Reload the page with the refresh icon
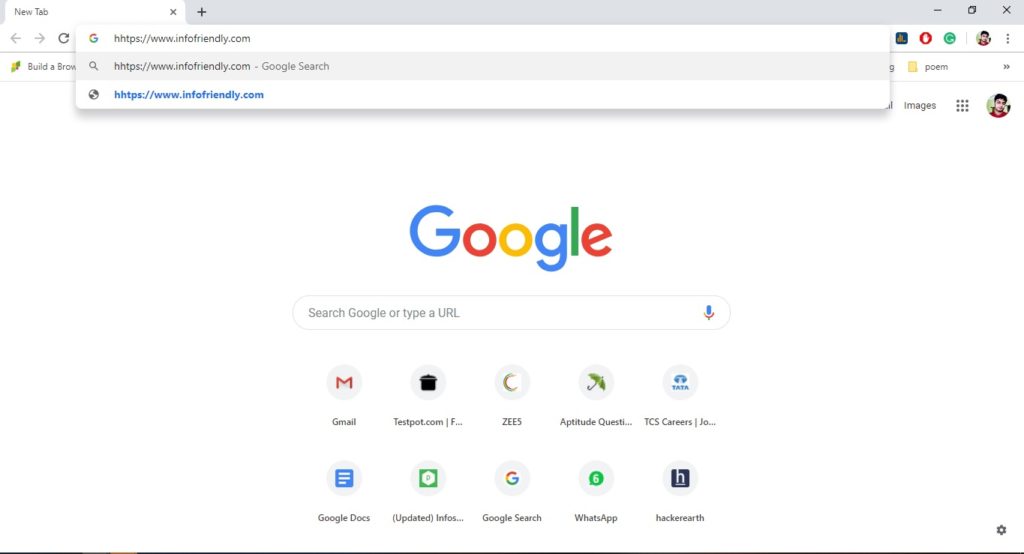 pos(63,39)
